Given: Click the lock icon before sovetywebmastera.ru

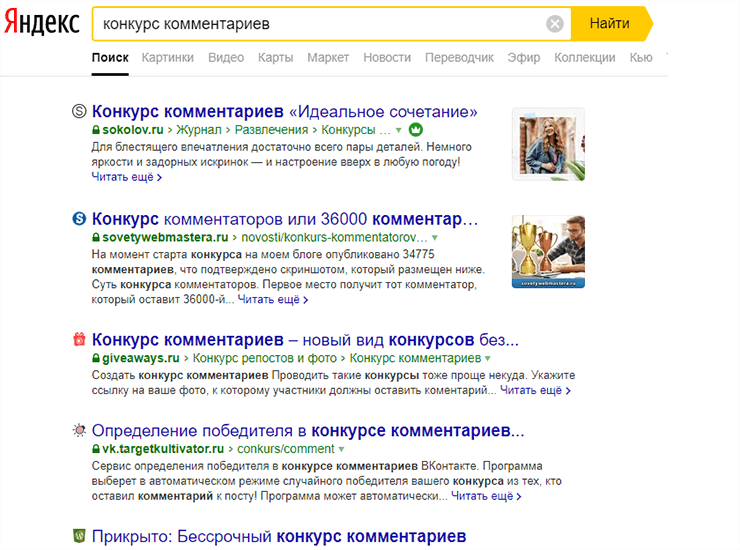Looking at the screenshot, I should pyautogui.click(x=96, y=237).
